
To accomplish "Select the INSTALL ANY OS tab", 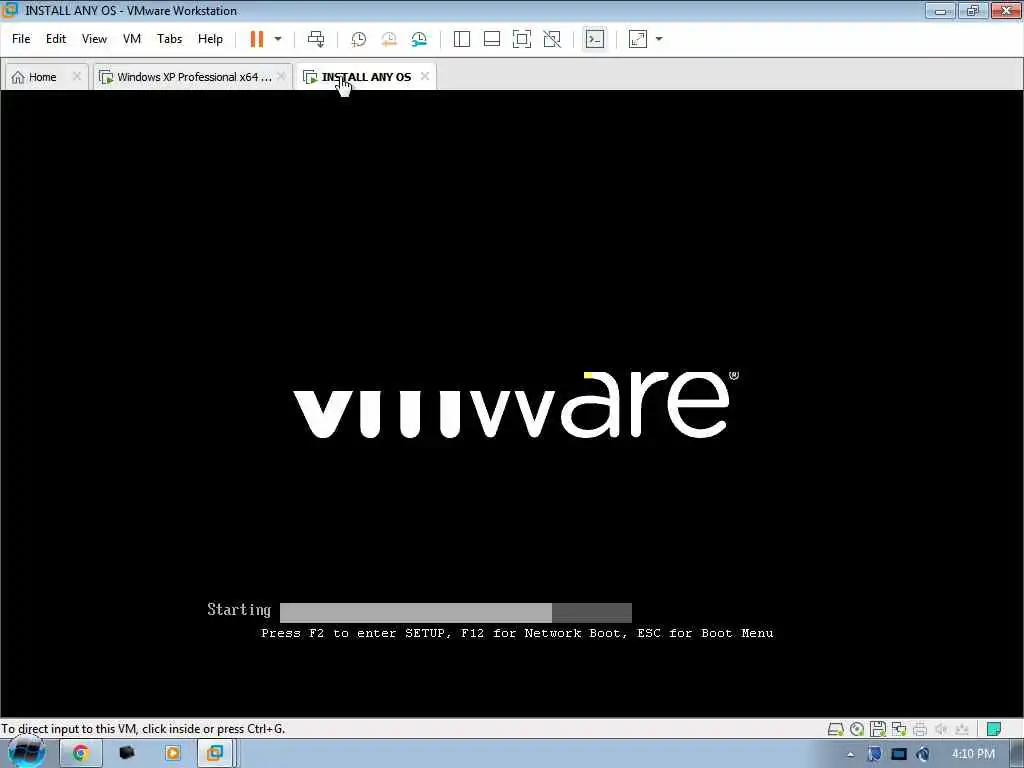I will click(x=366, y=77).
